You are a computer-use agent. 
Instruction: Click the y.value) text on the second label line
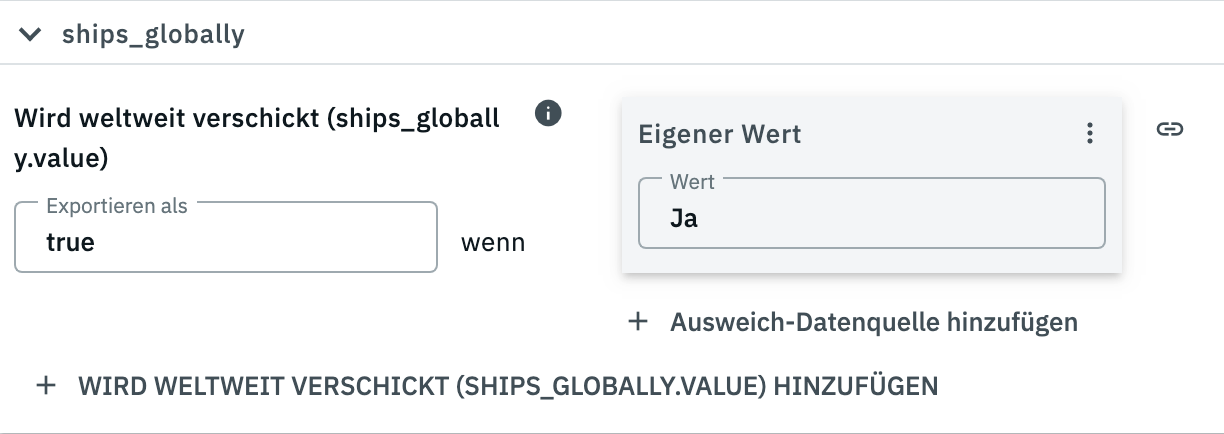62,158
